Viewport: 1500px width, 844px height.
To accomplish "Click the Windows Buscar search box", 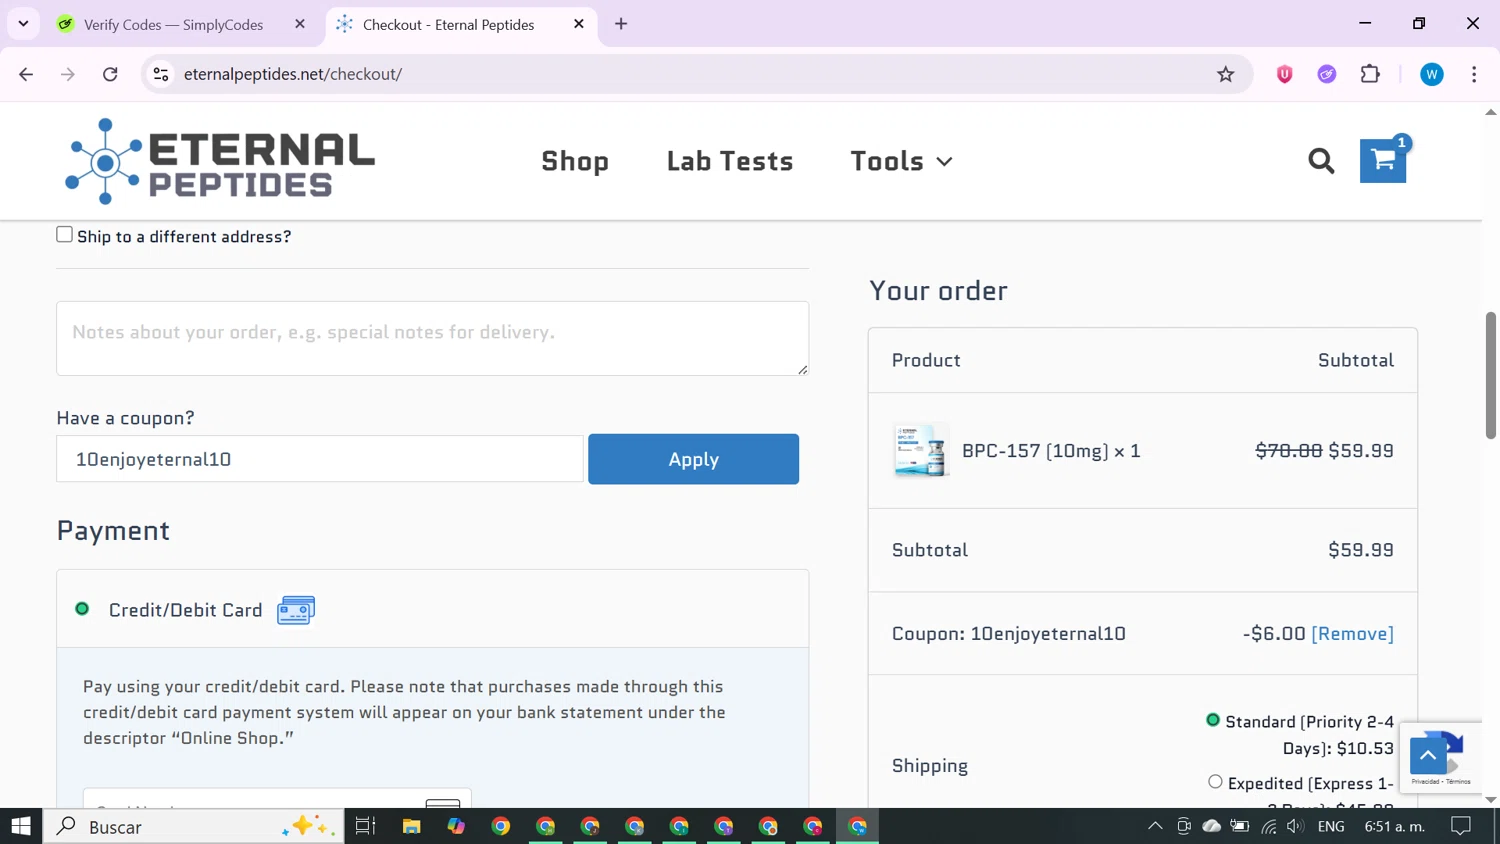I will click(x=193, y=826).
